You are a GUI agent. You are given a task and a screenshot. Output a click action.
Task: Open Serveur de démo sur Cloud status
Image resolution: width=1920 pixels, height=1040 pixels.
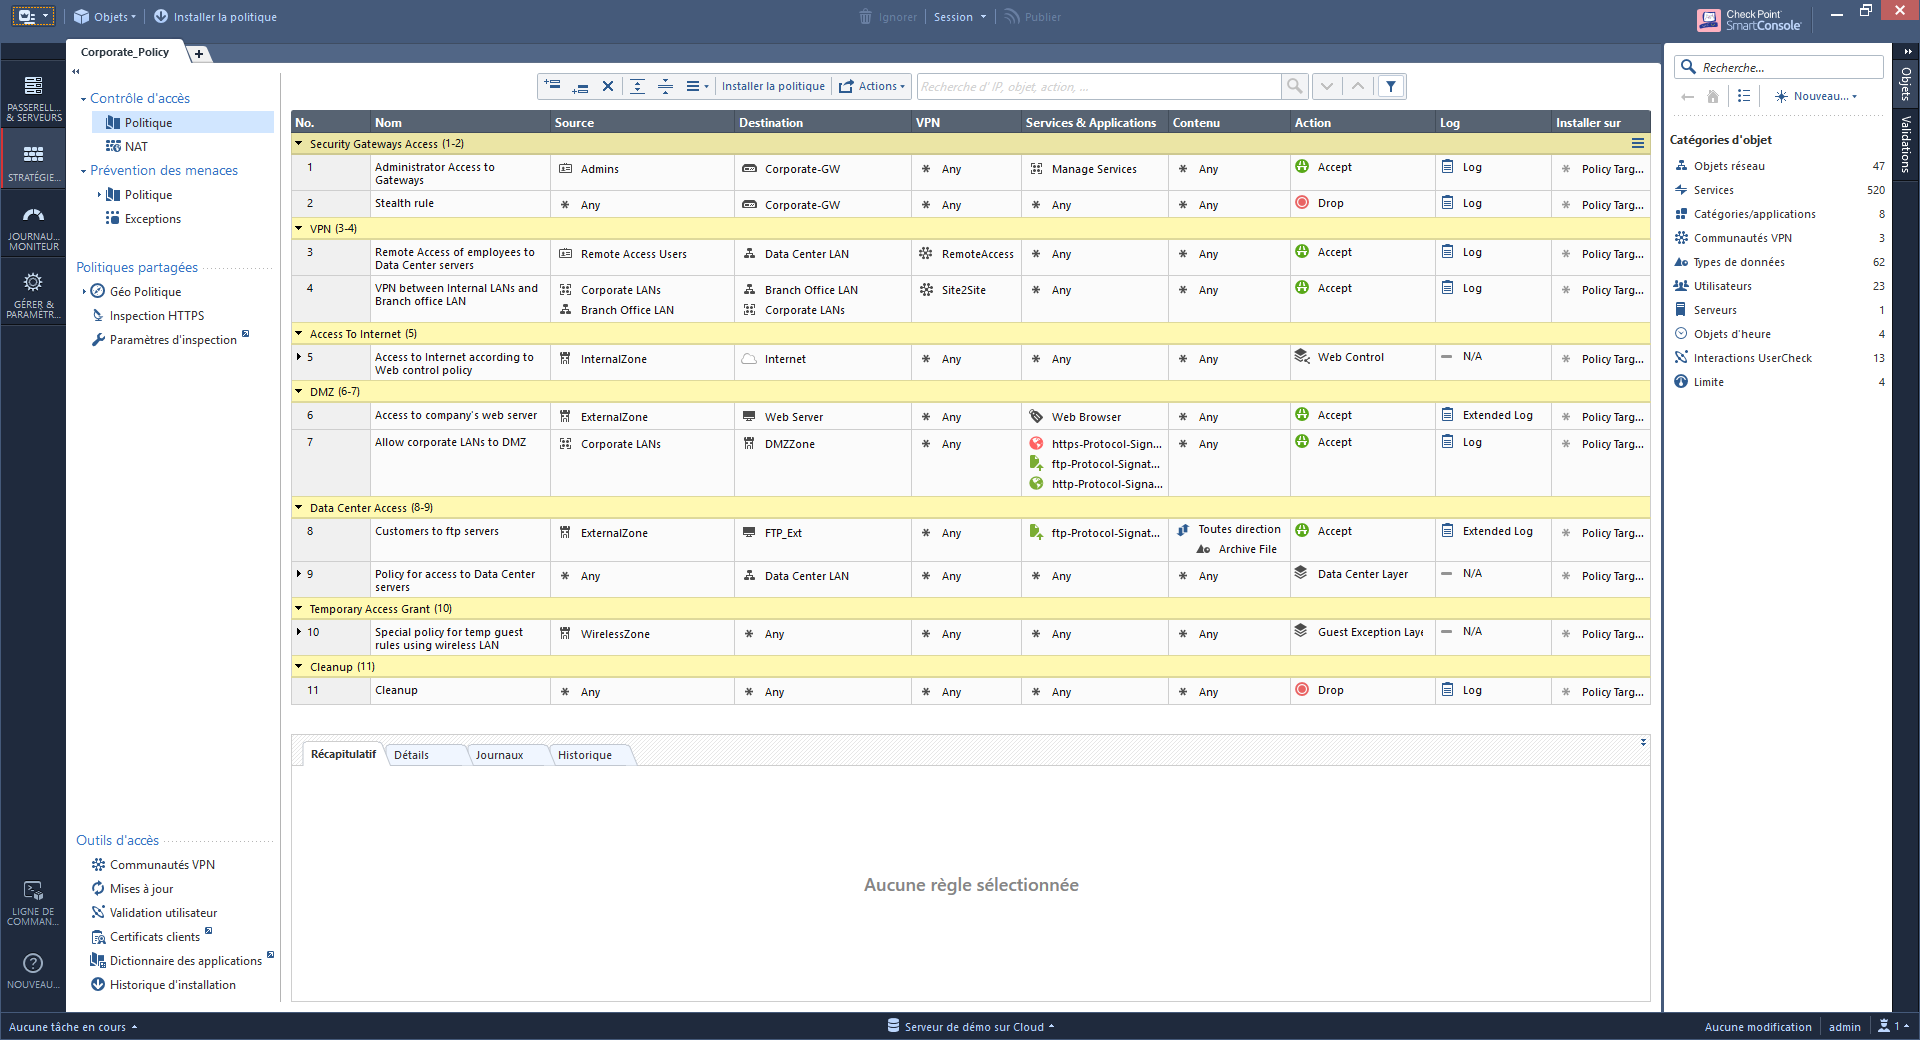[x=971, y=1027]
